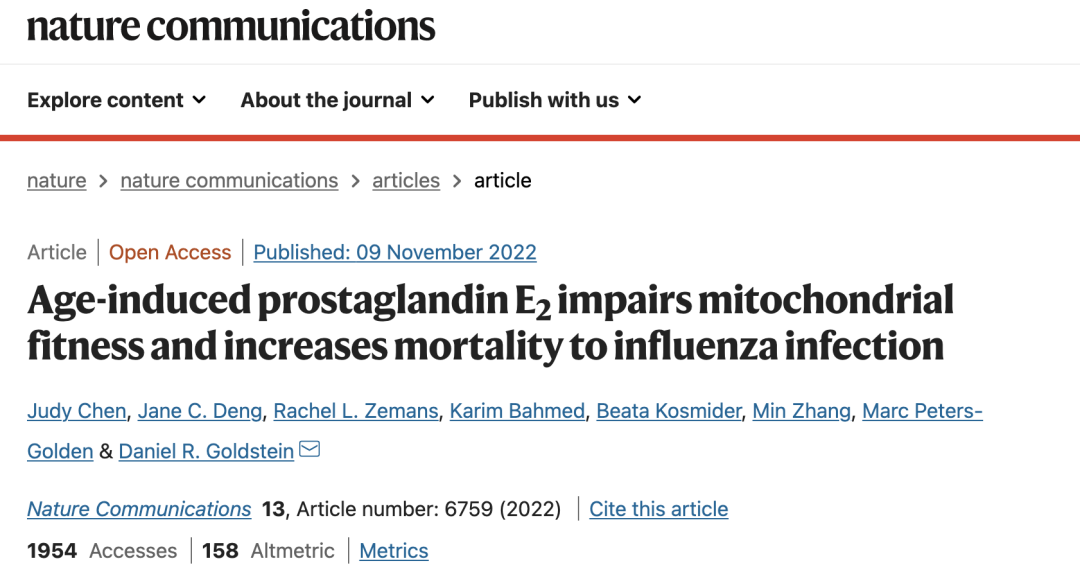Expand Publish with us menu
Viewport: 1080px width, 588px height.
(555, 100)
